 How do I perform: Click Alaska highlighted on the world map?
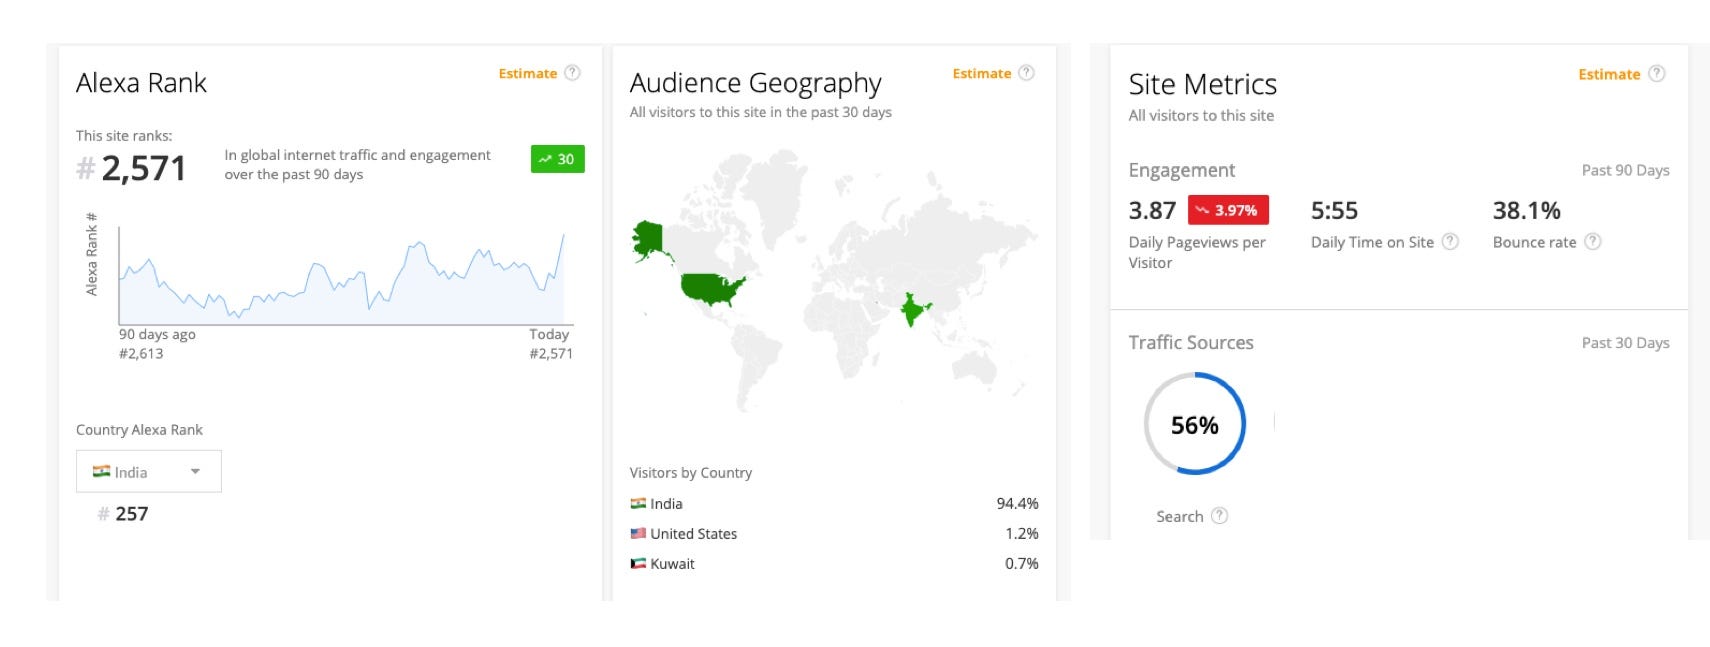coord(649,239)
